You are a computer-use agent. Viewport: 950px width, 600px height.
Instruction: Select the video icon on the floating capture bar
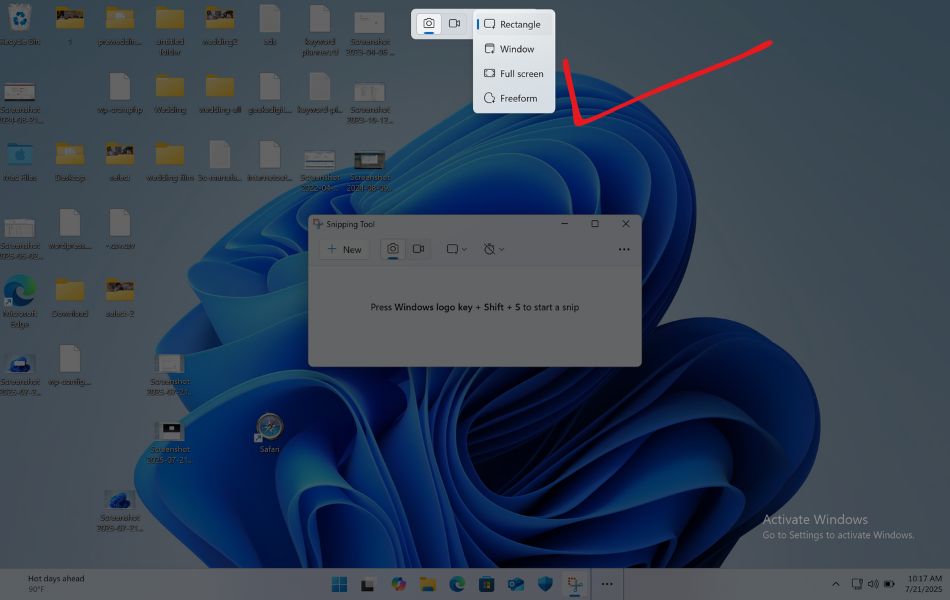[454, 23]
